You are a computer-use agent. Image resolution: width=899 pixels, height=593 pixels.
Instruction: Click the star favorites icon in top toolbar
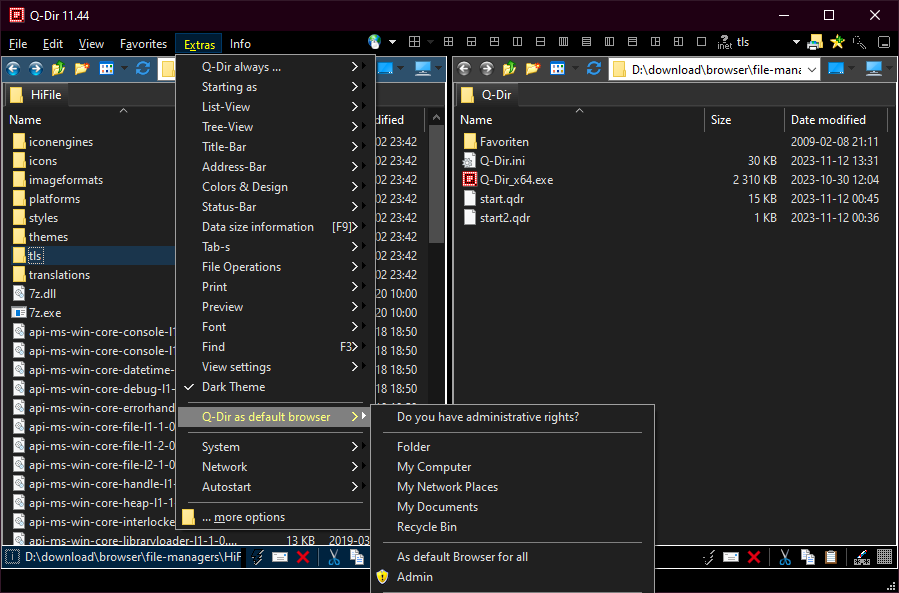tap(837, 43)
